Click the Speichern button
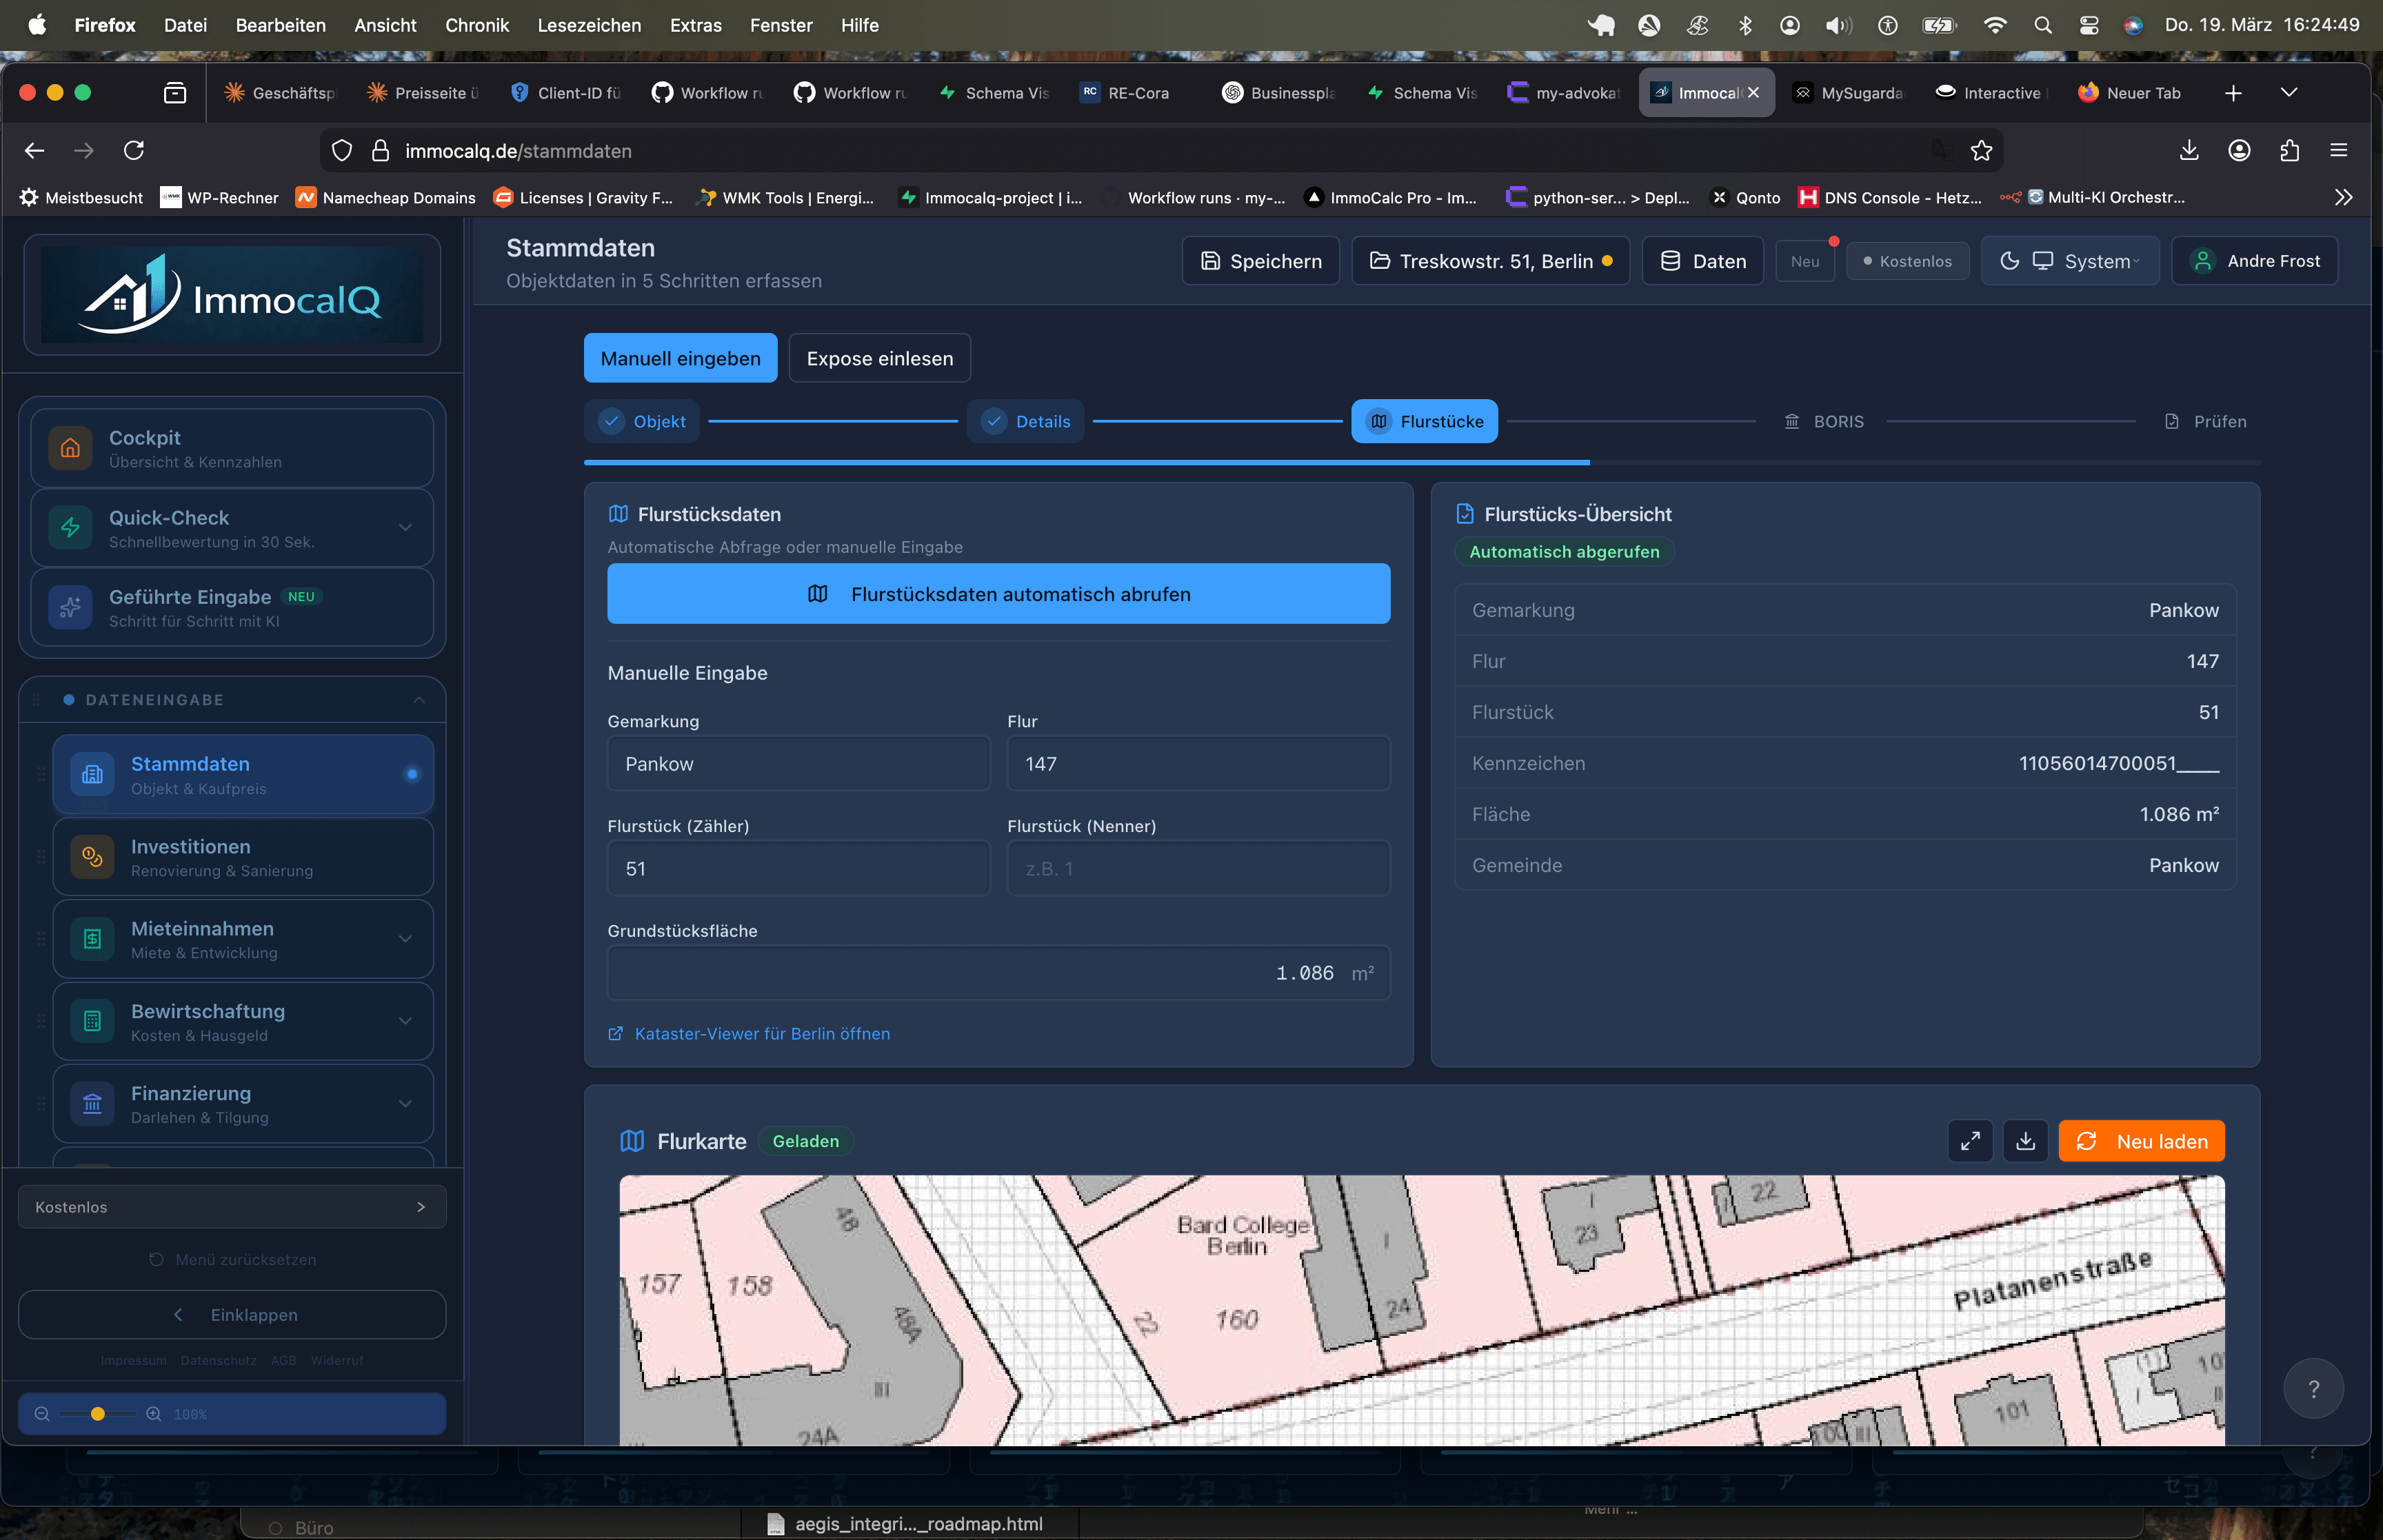 [1261, 261]
